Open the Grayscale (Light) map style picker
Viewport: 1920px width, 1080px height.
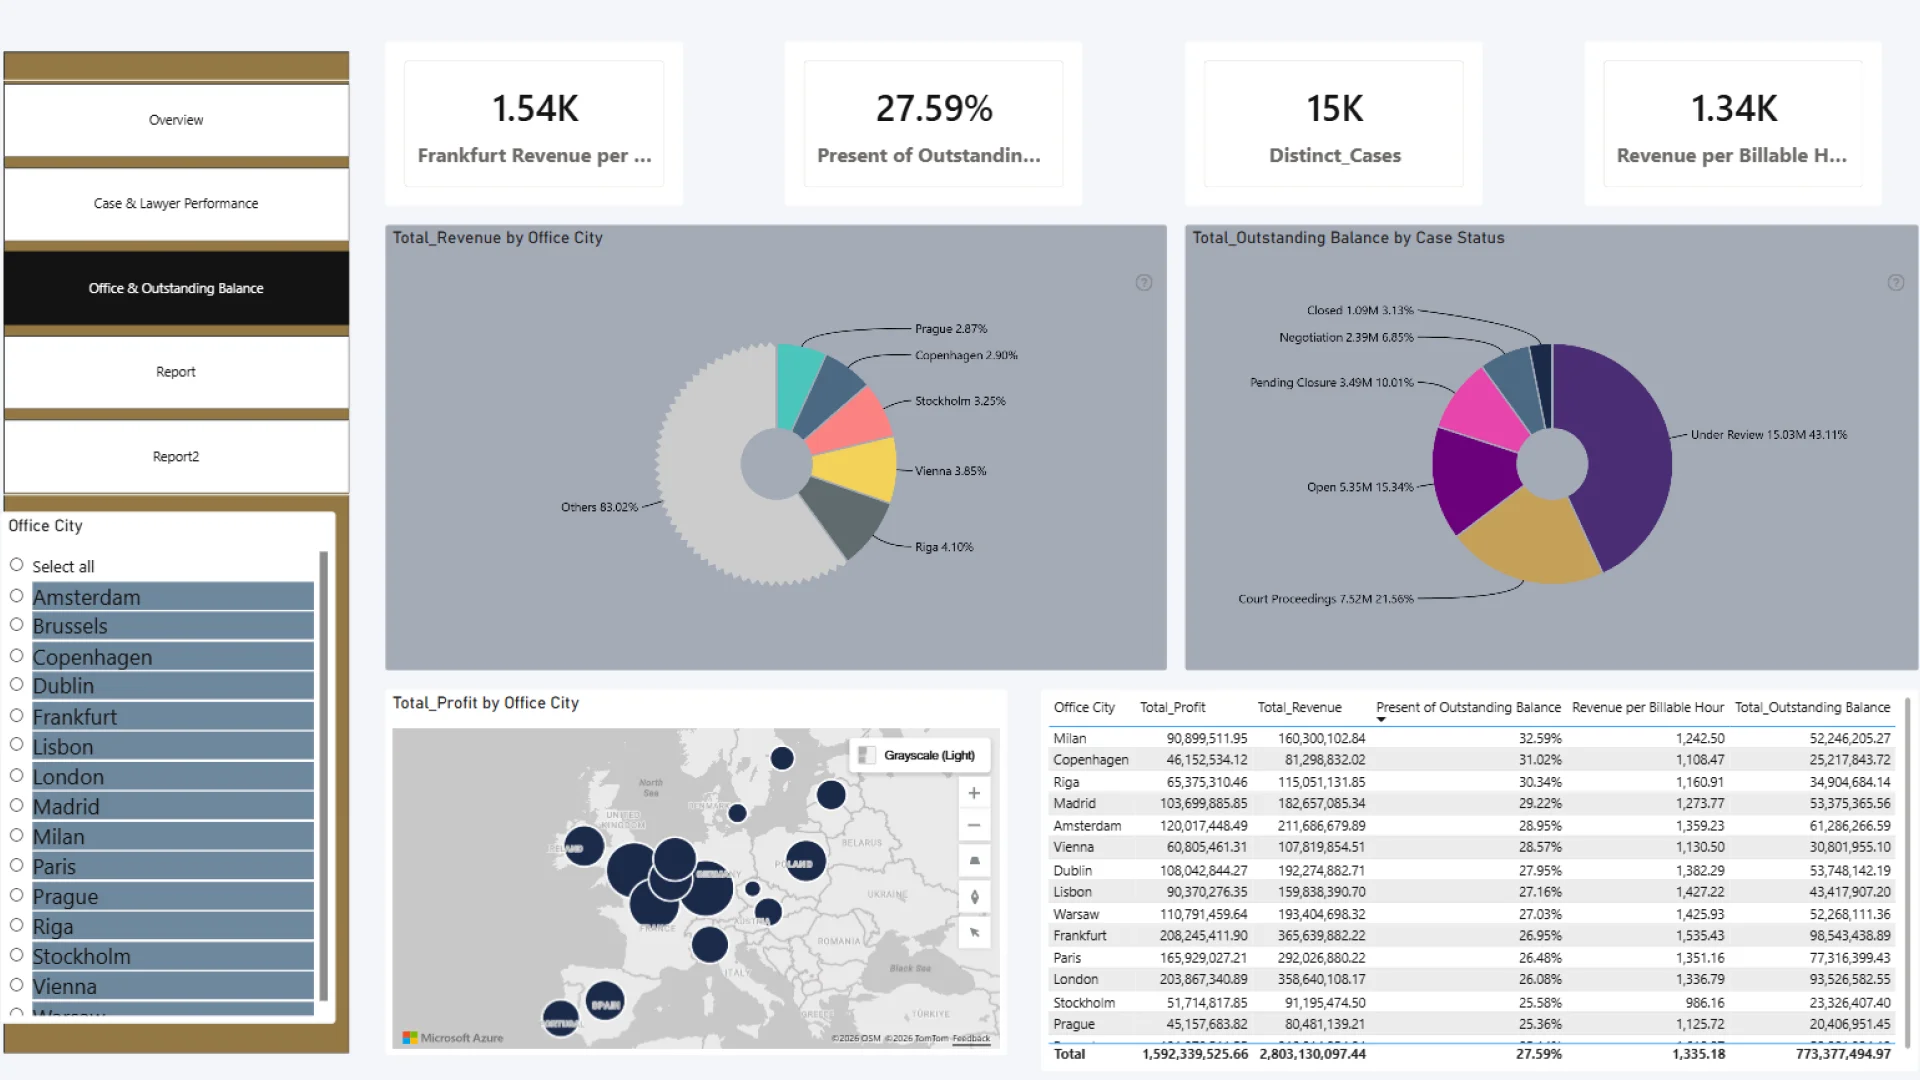[x=919, y=755]
